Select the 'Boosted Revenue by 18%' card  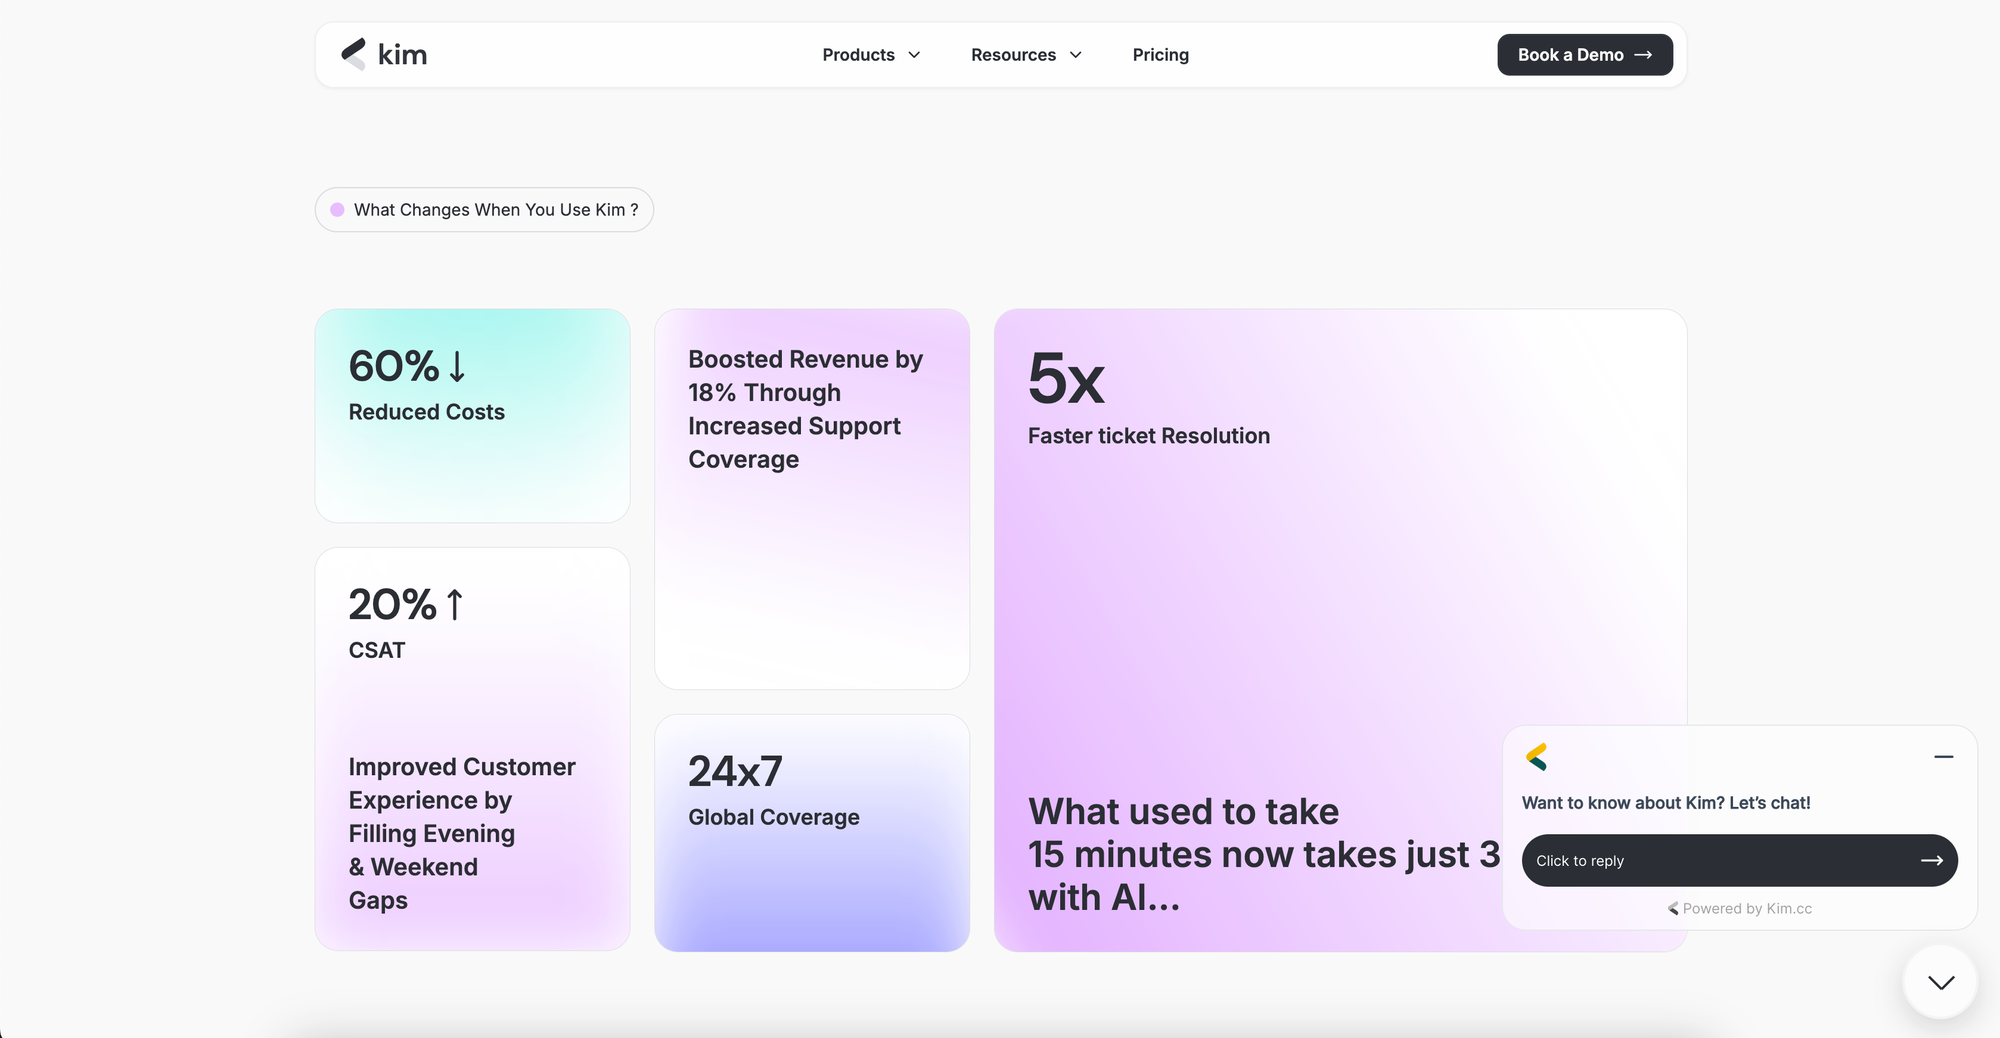tap(812, 498)
